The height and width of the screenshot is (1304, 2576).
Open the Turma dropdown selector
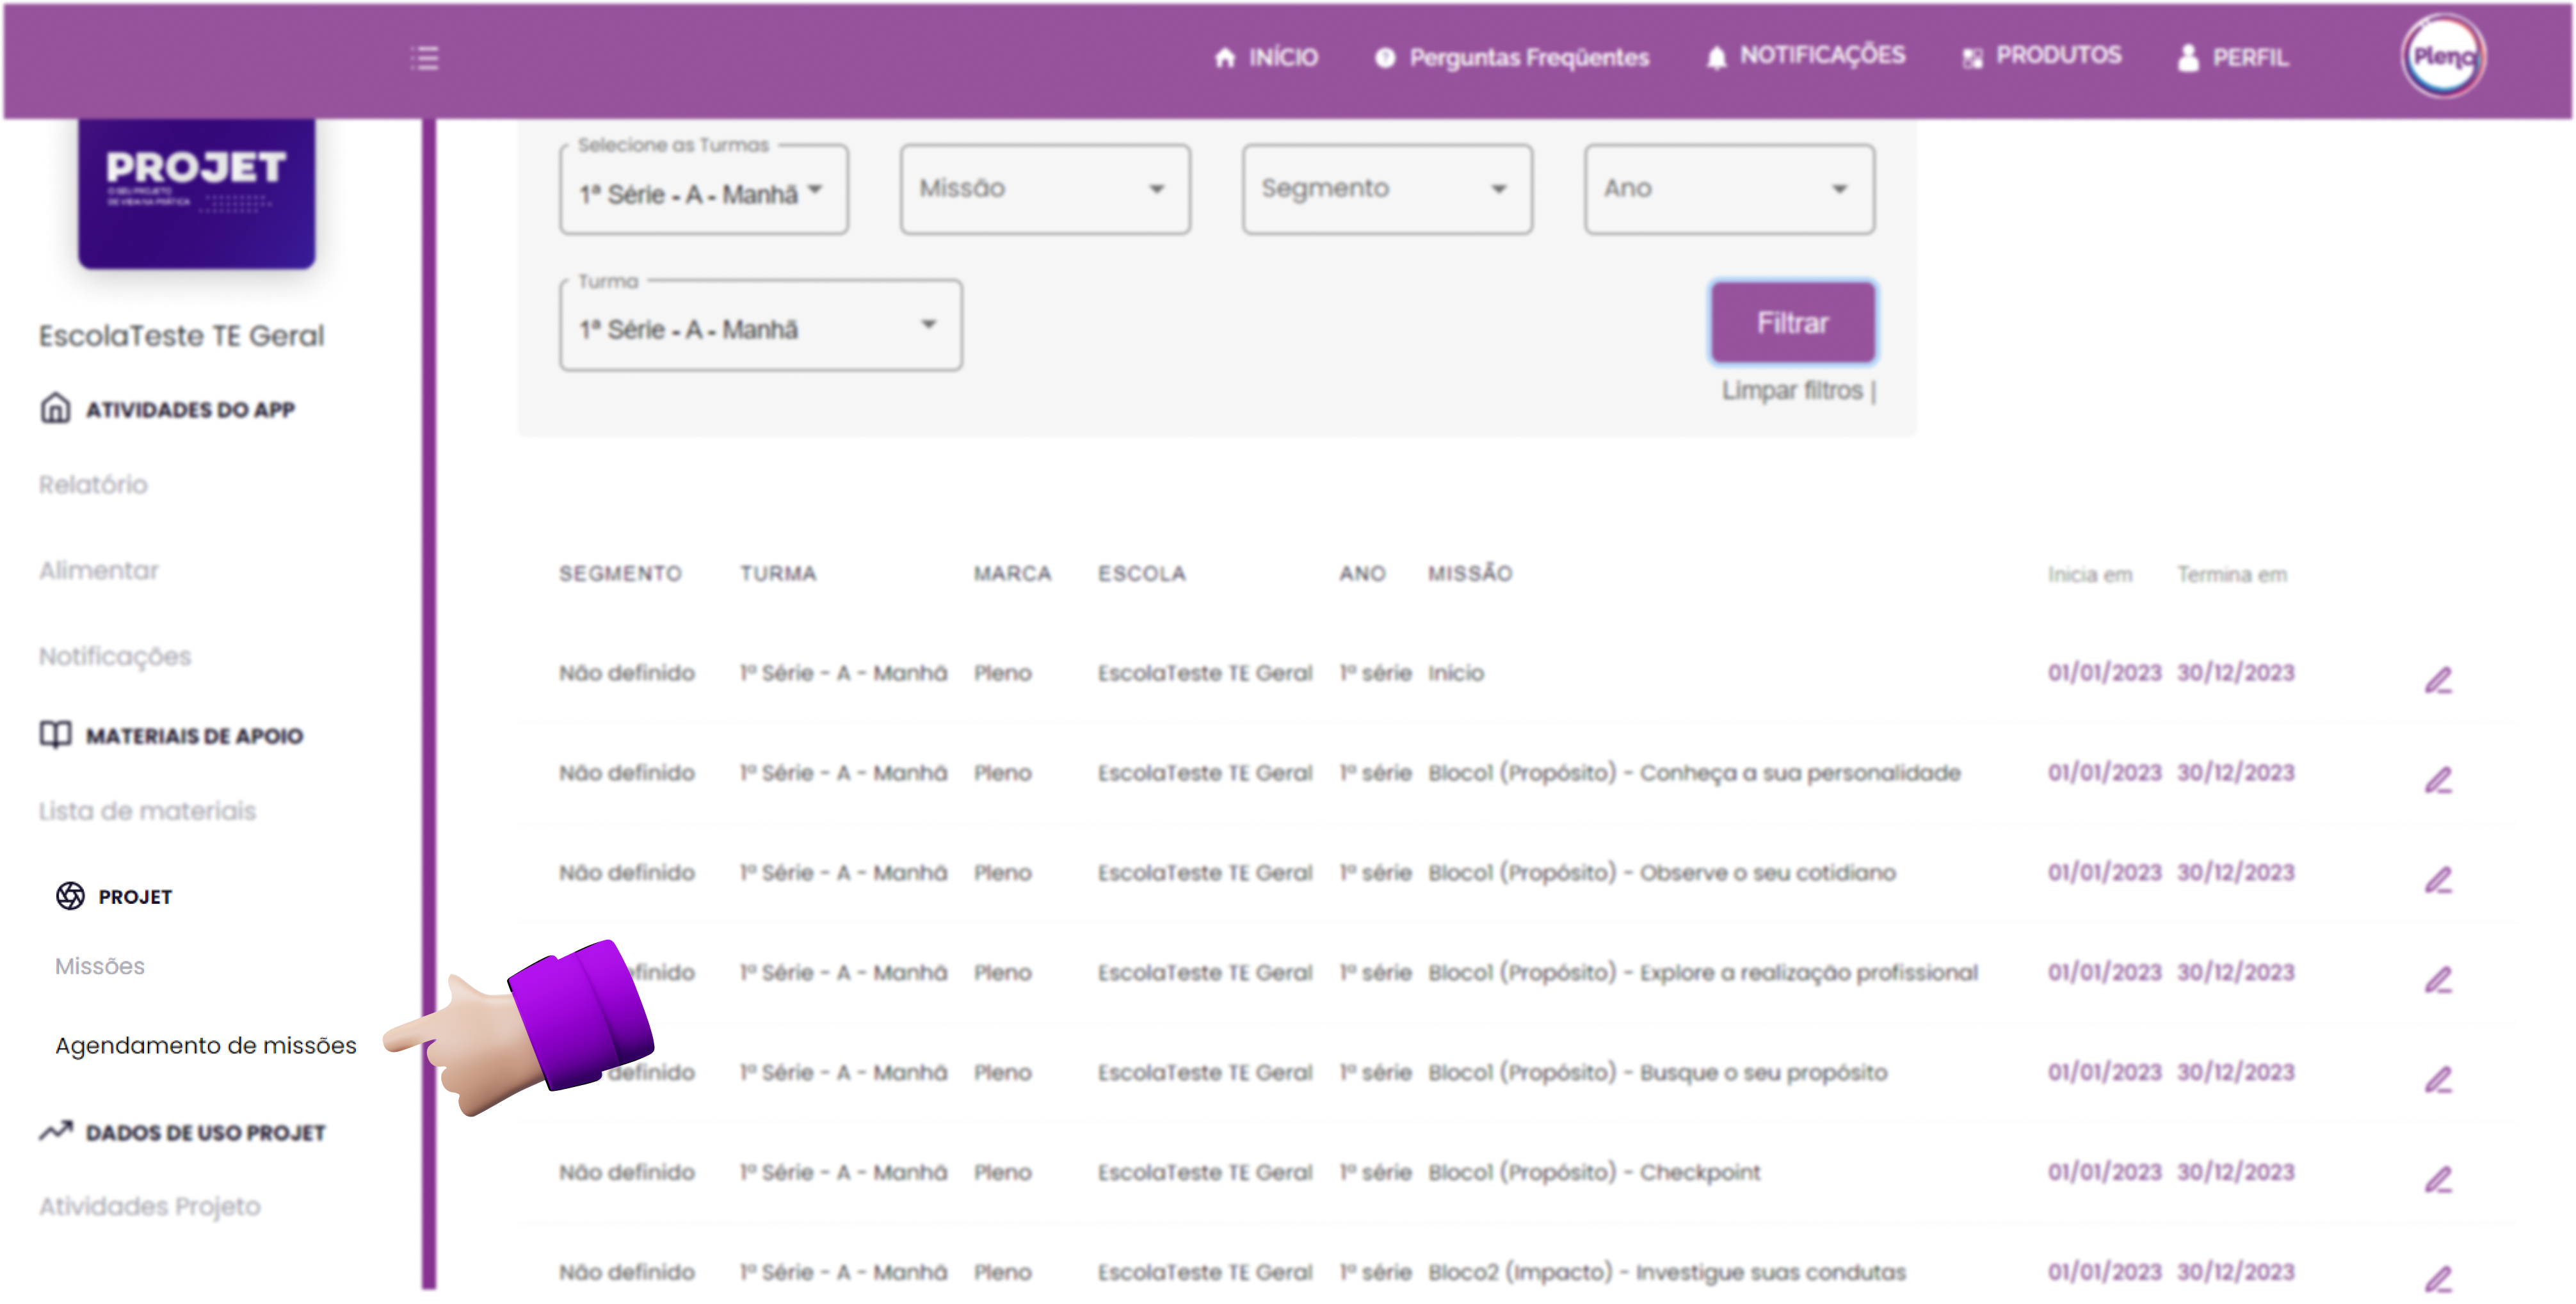coord(760,327)
